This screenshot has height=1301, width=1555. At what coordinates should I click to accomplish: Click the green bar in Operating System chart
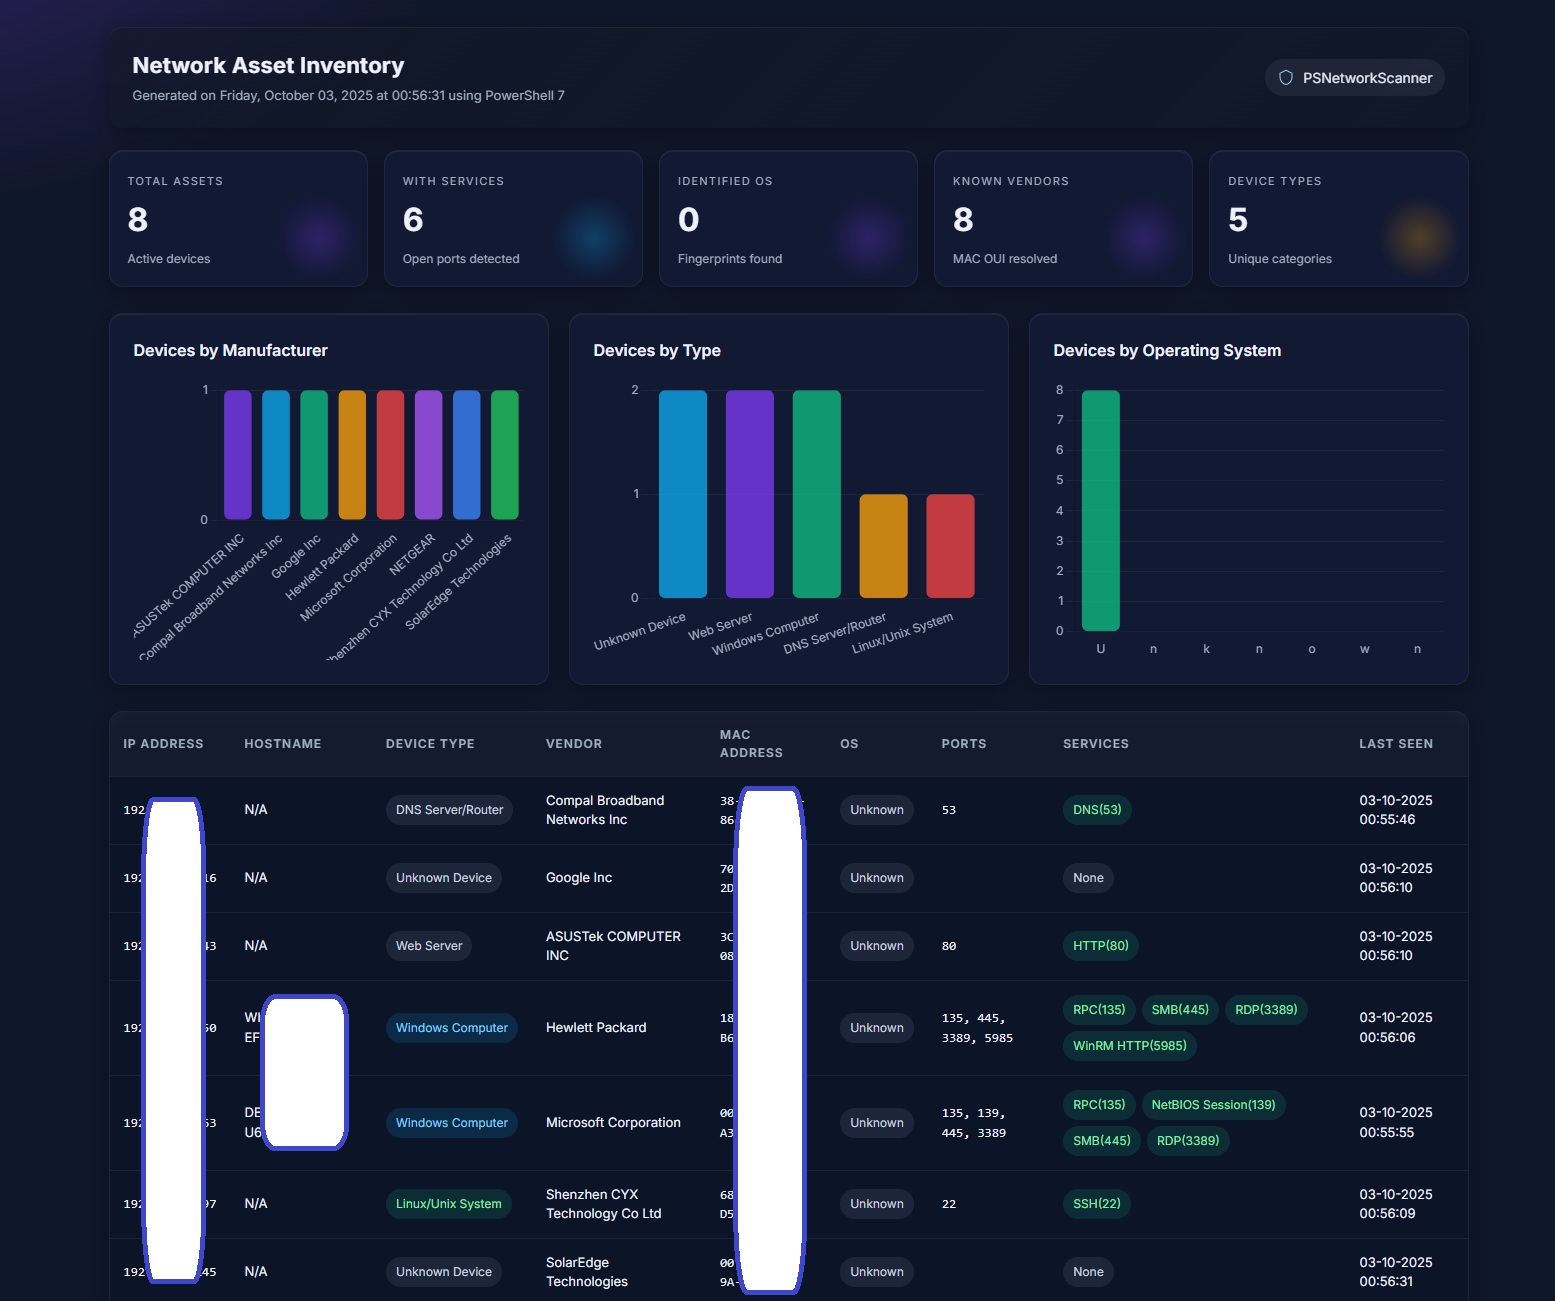[1100, 510]
